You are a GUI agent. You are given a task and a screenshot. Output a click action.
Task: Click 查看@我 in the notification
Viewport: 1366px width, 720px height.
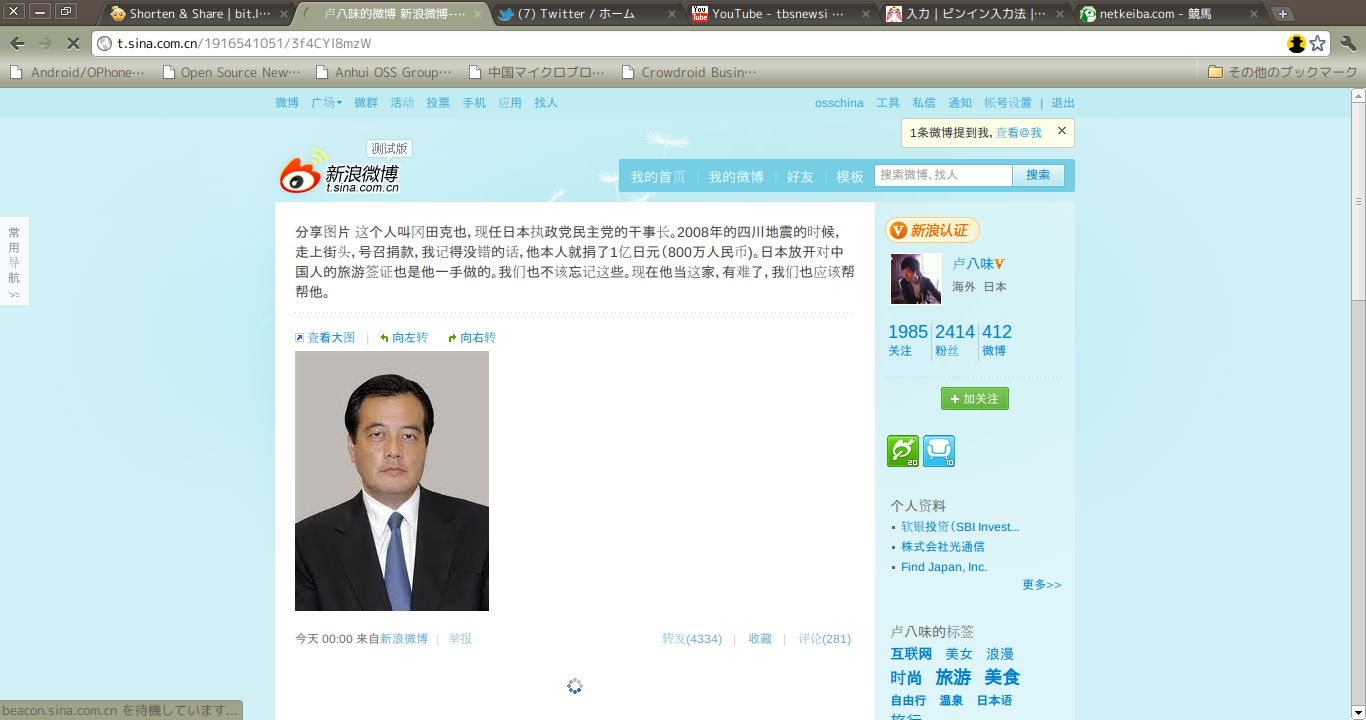click(x=1019, y=132)
